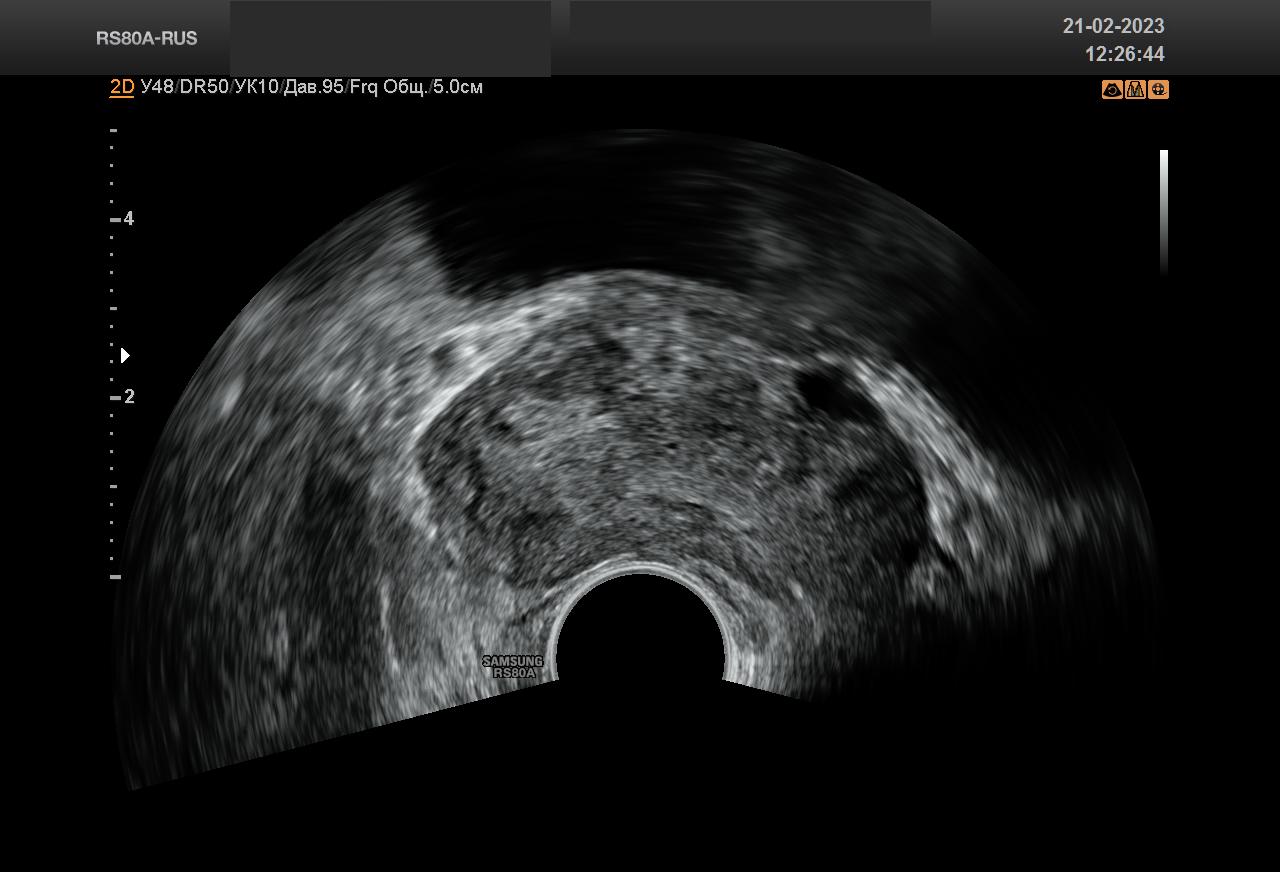Click the RS80A-RUS system name

pos(147,38)
